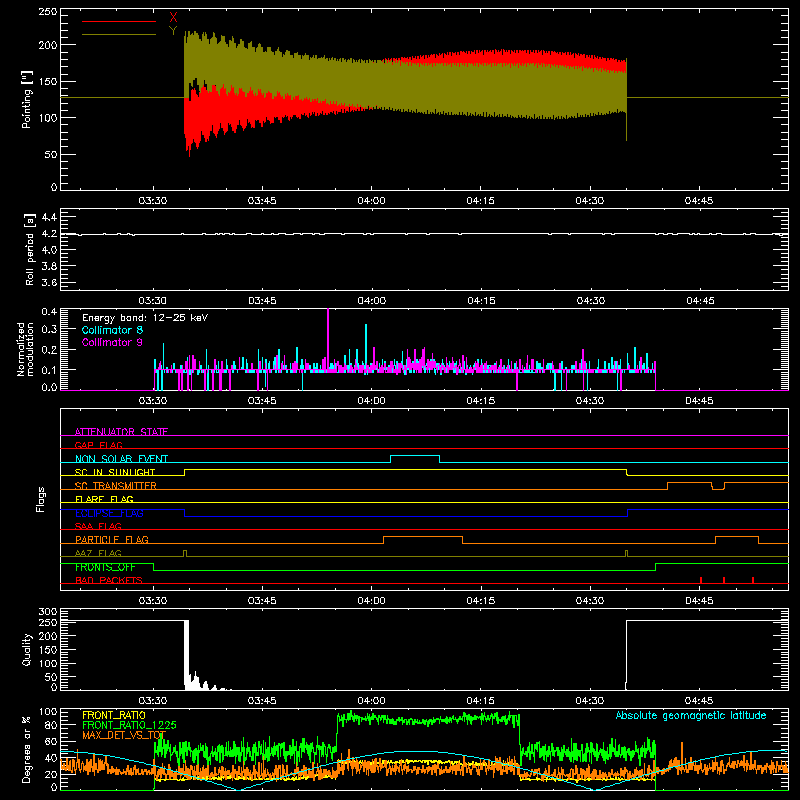
Task: Click the 'Degrees or %' axis label
Action: coord(27,749)
